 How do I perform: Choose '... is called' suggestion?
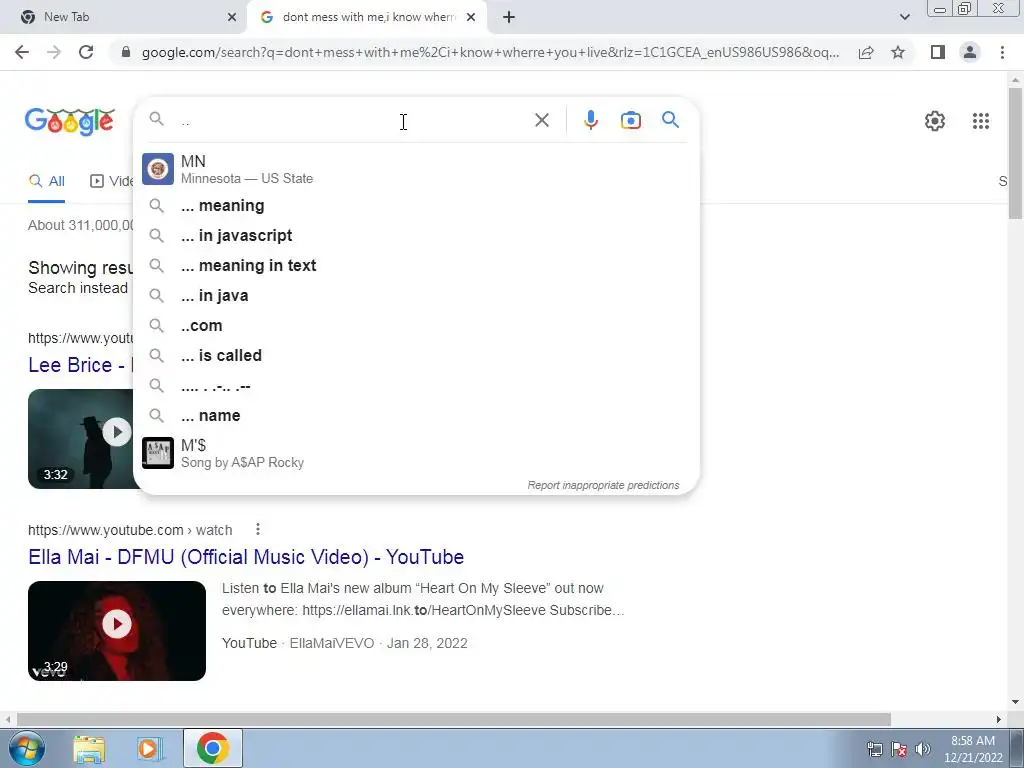pyautogui.click(x=416, y=356)
